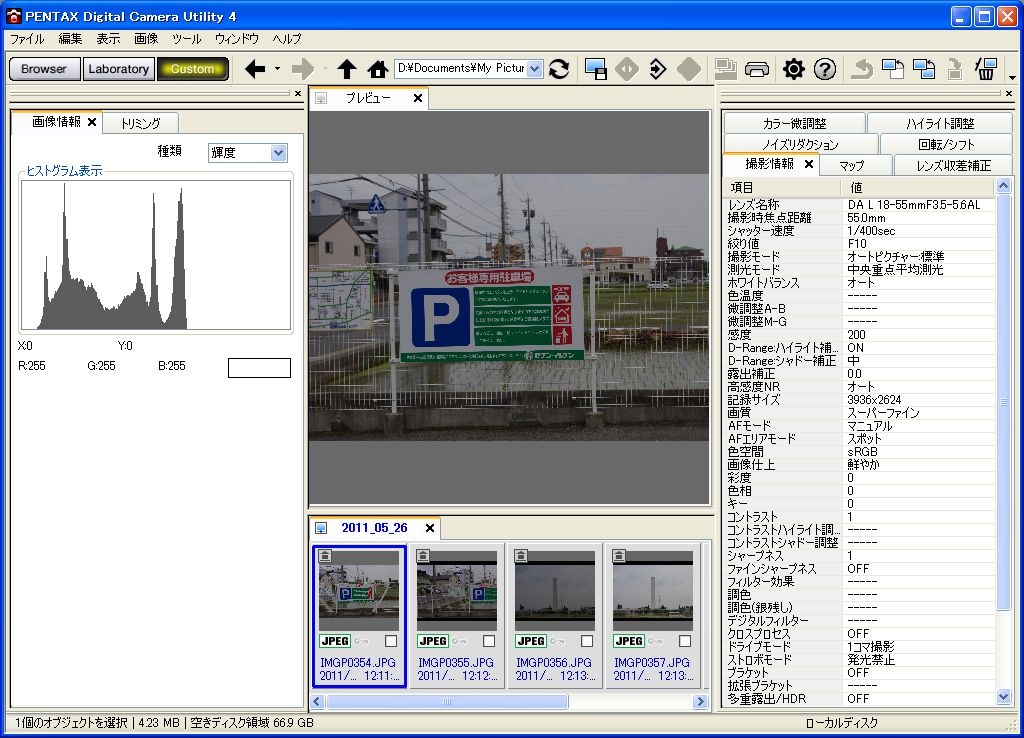Go to the home folder icon
The image size is (1024, 738).
(377, 69)
